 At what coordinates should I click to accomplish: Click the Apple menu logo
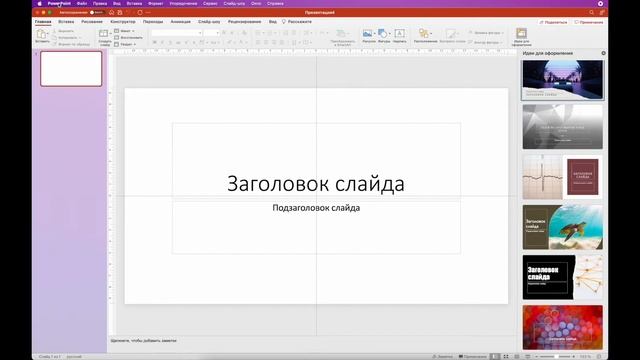40,3
